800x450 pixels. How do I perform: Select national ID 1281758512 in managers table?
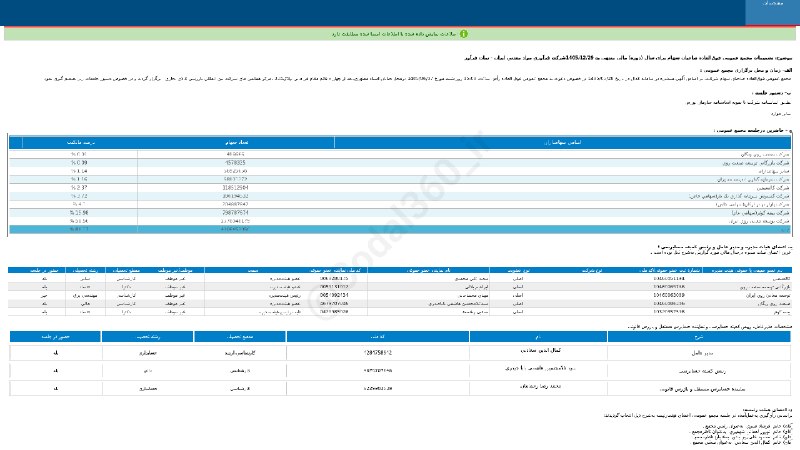[x=378, y=353]
